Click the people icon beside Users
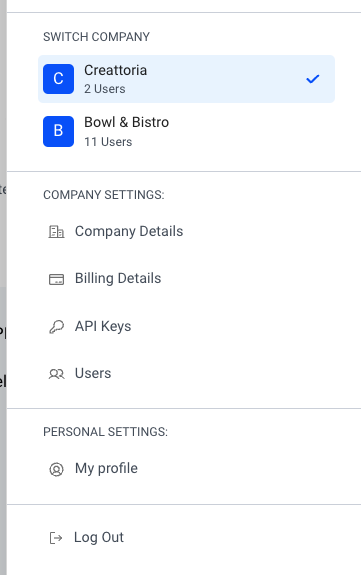 (x=56, y=374)
